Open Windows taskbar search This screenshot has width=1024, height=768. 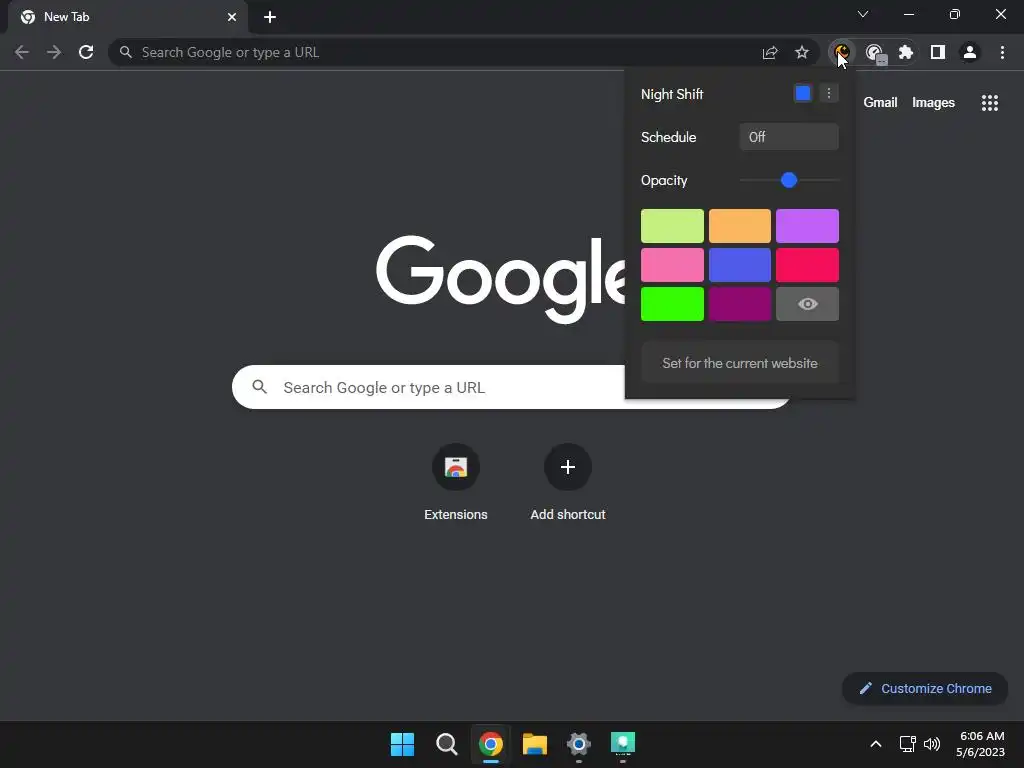[x=447, y=744]
